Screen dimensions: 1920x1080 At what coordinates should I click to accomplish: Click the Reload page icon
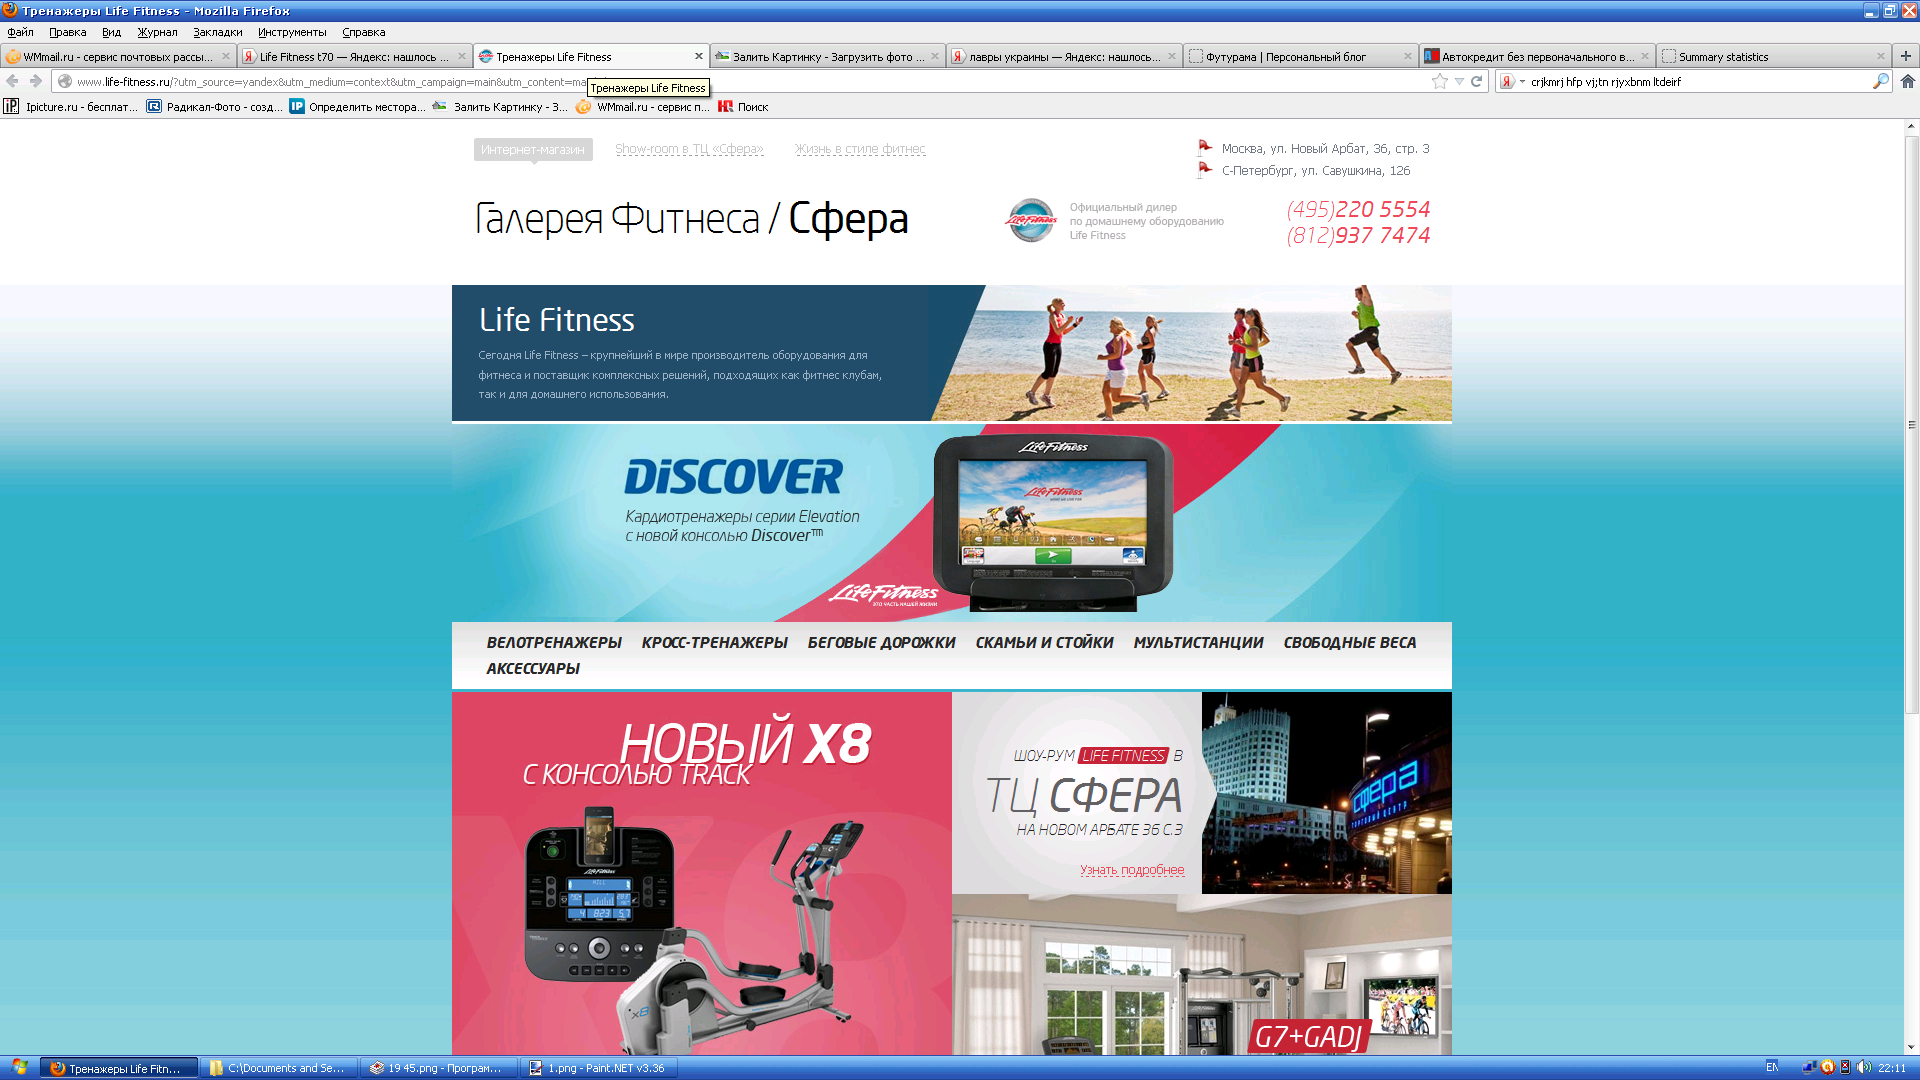(1476, 82)
